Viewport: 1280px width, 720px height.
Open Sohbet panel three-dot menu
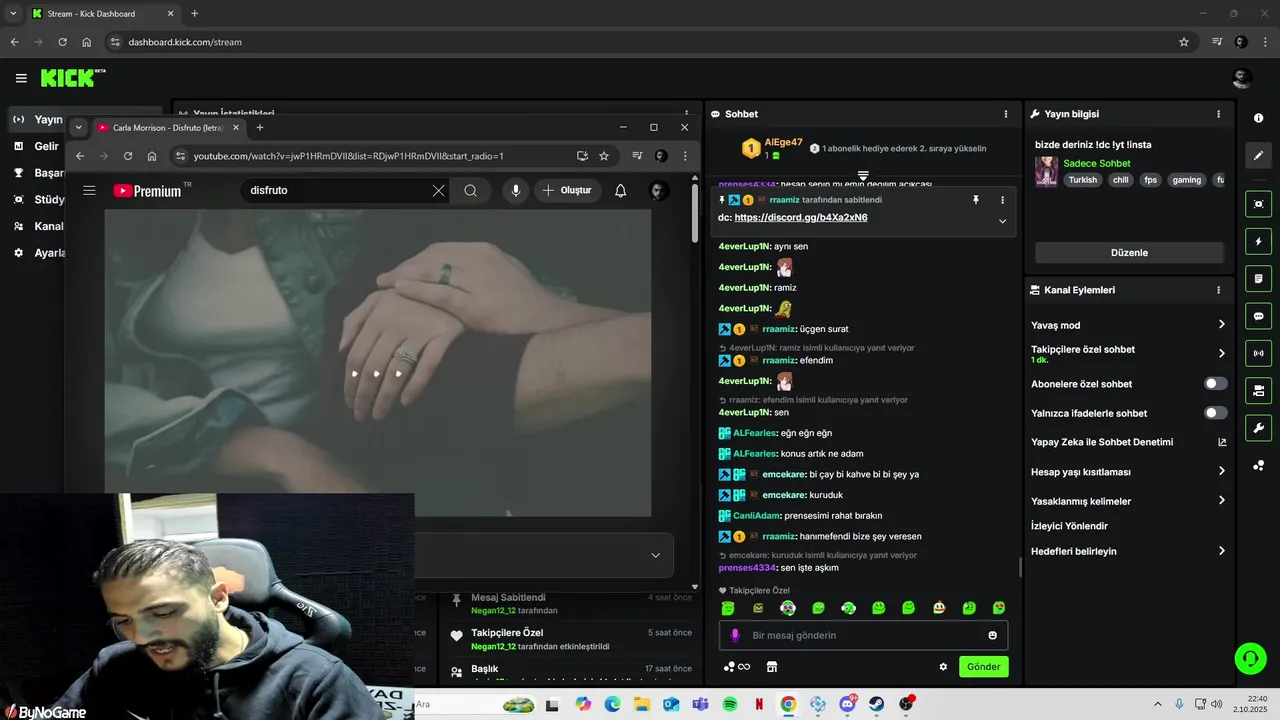1006,114
